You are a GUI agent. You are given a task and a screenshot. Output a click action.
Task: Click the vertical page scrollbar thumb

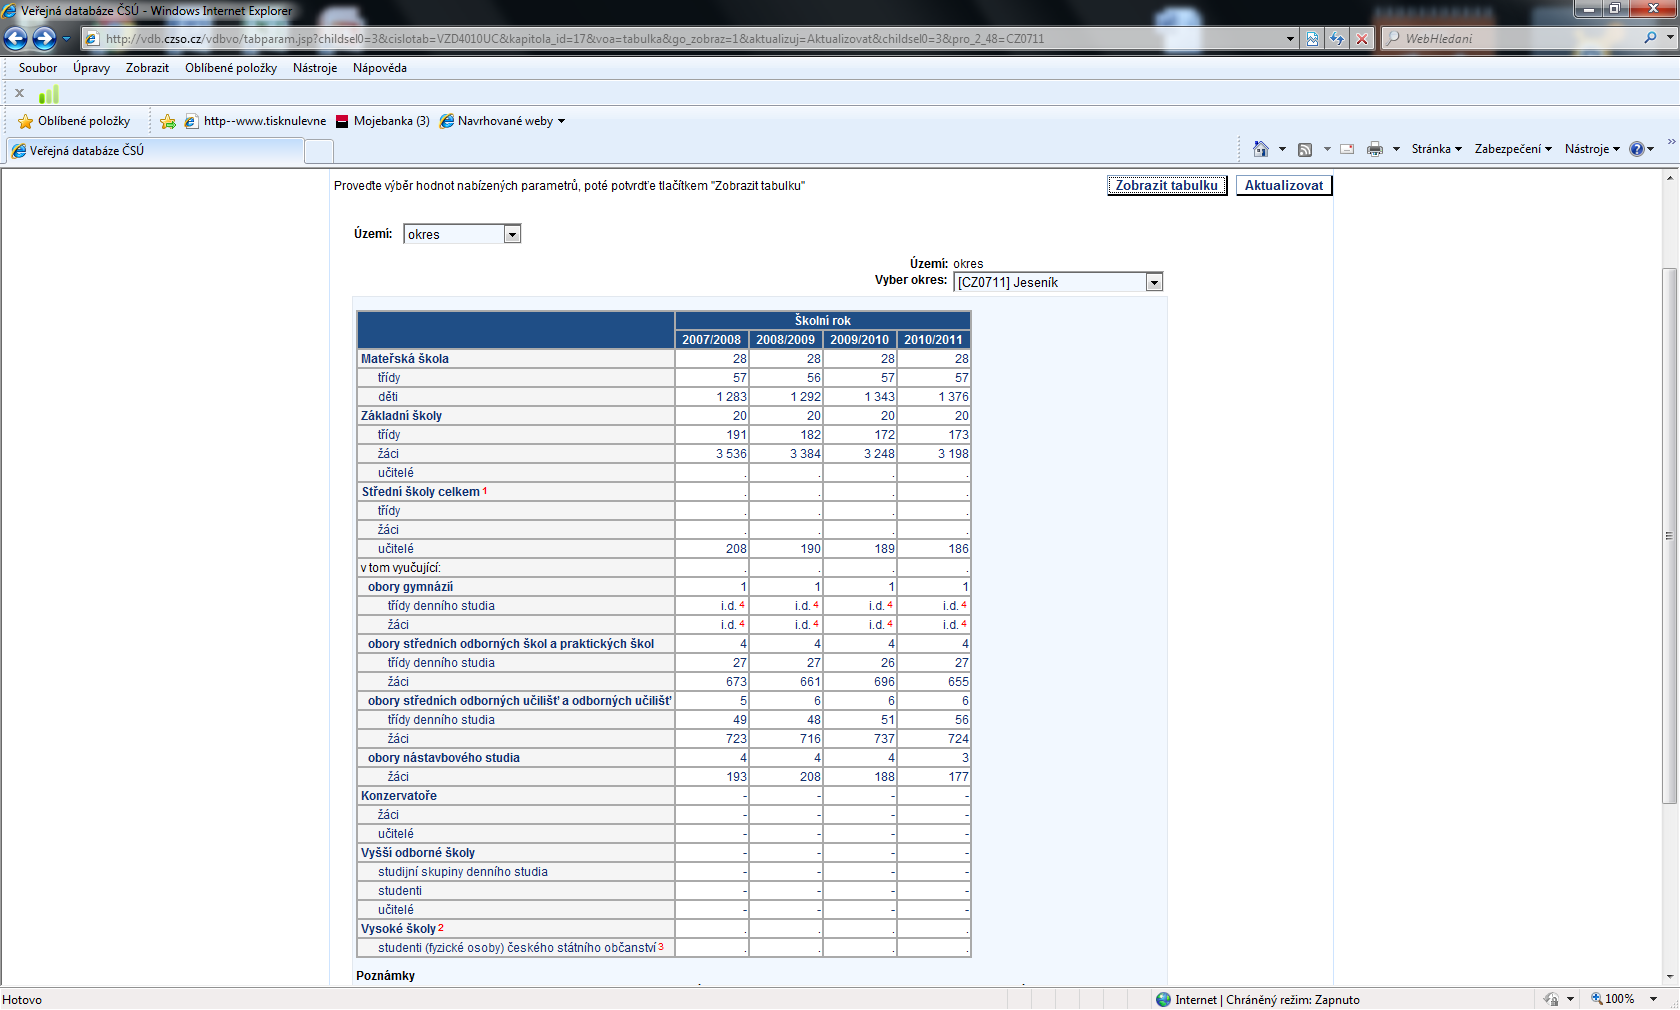tap(1669, 535)
